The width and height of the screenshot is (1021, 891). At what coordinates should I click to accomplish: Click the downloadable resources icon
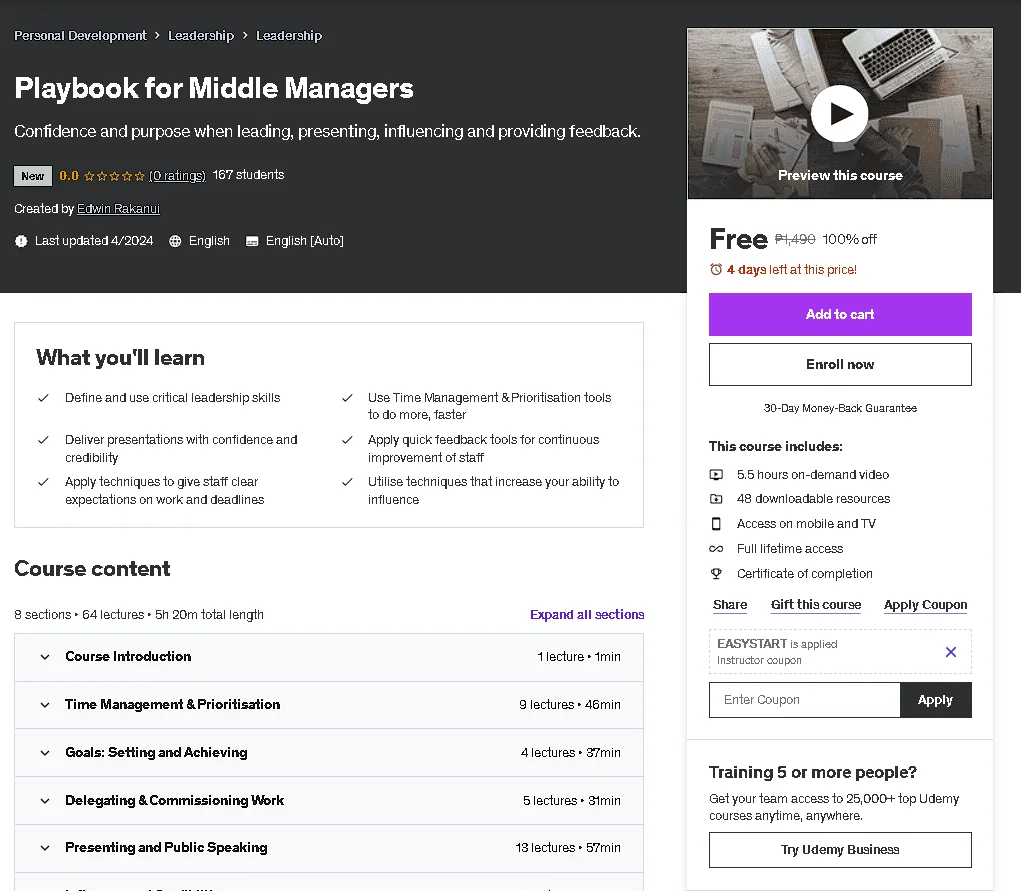point(716,499)
